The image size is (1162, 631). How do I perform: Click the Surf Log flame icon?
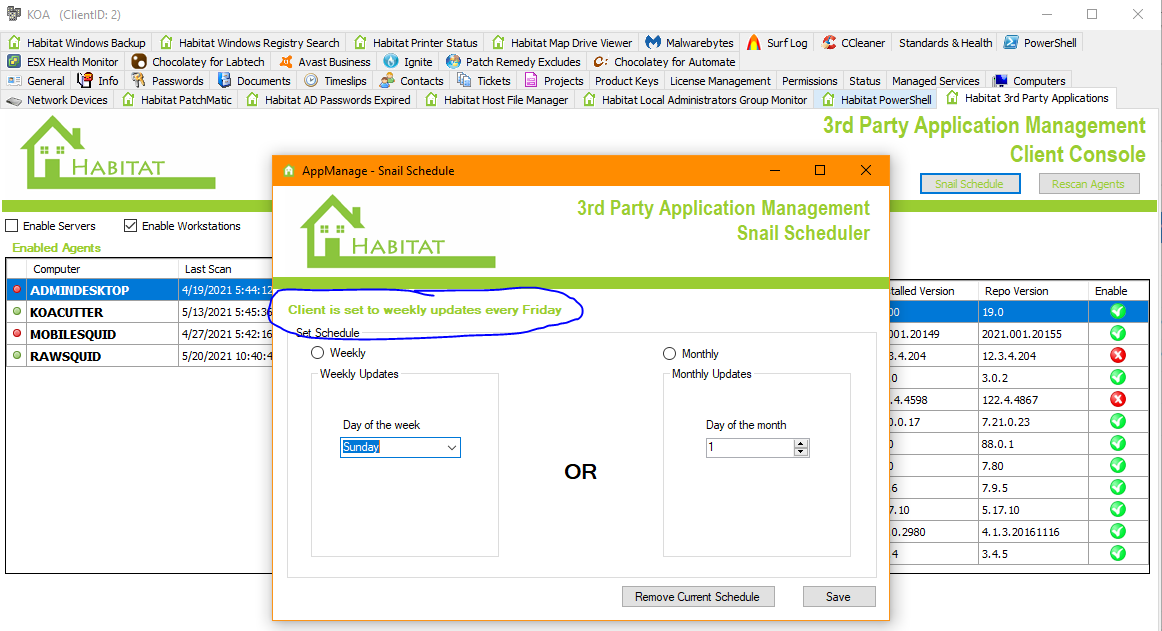pos(754,43)
